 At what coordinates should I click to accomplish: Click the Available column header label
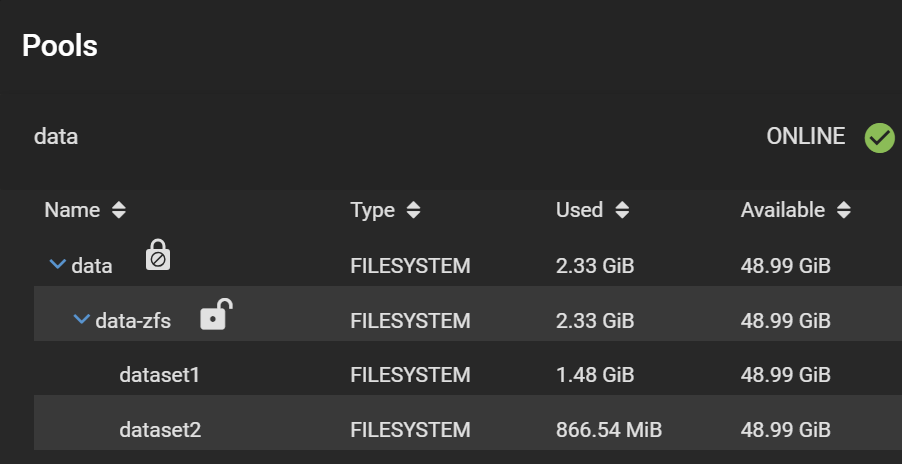pos(782,210)
